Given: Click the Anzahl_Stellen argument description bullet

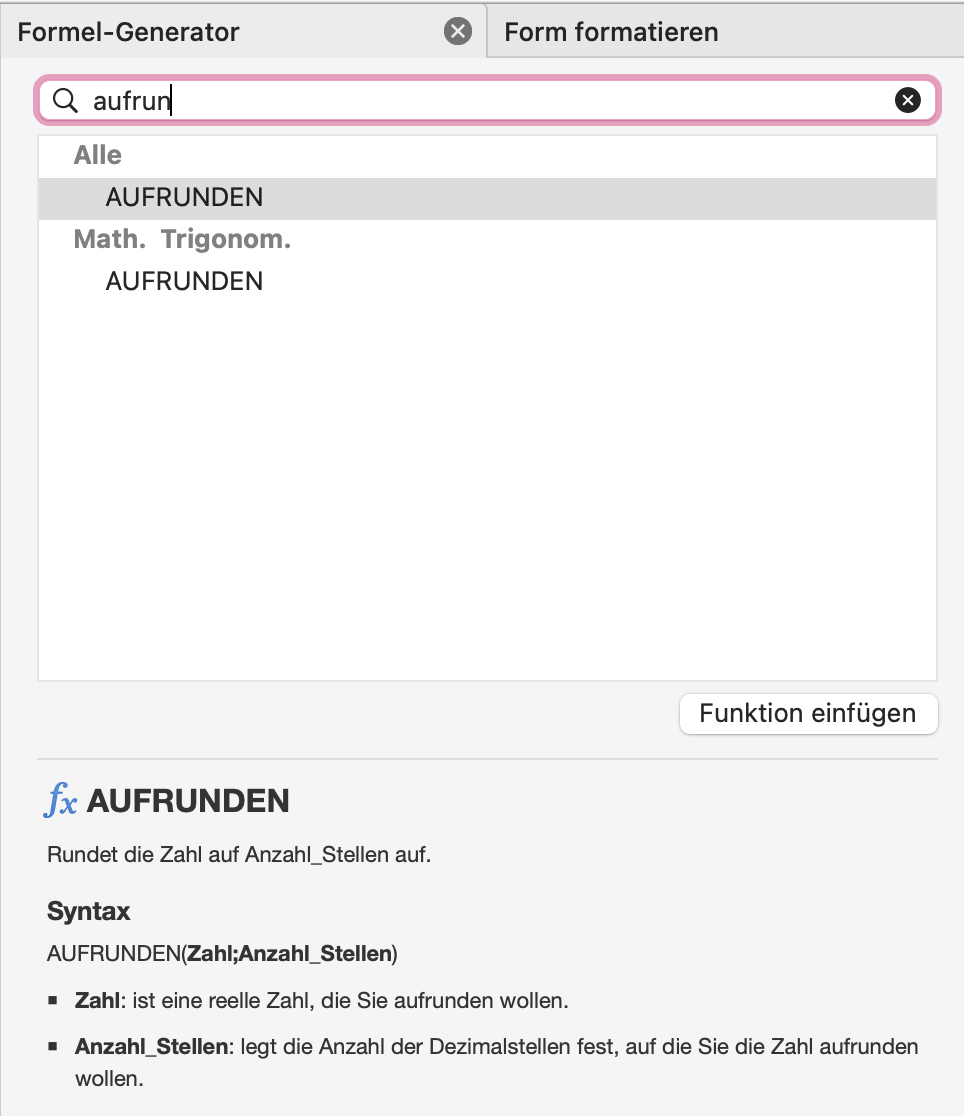Looking at the screenshot, I should [496, 1062].
